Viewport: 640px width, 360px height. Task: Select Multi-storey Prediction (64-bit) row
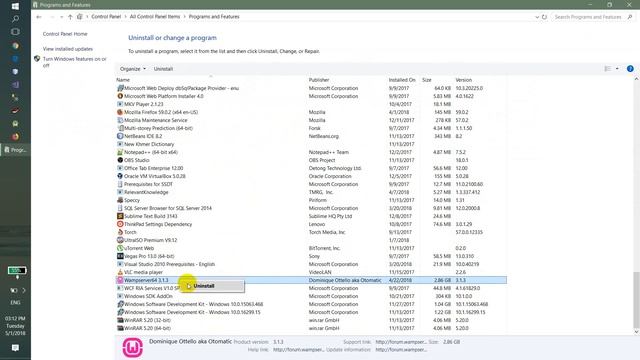coord(311,128)
